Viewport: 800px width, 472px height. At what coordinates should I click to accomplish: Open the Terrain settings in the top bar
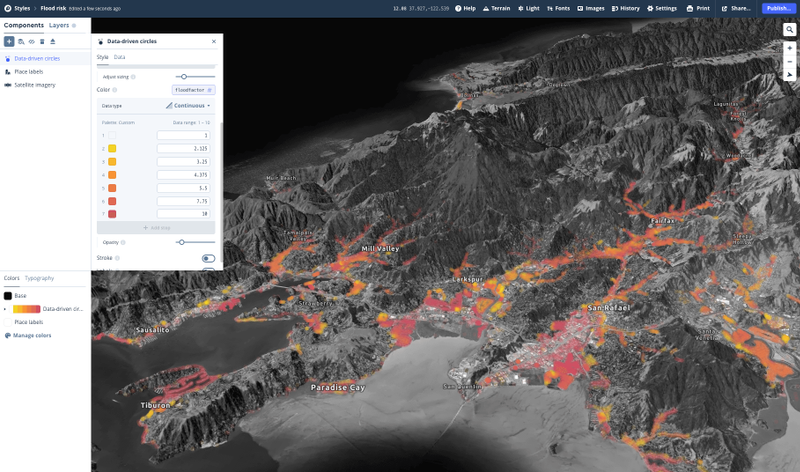[496, 8]
